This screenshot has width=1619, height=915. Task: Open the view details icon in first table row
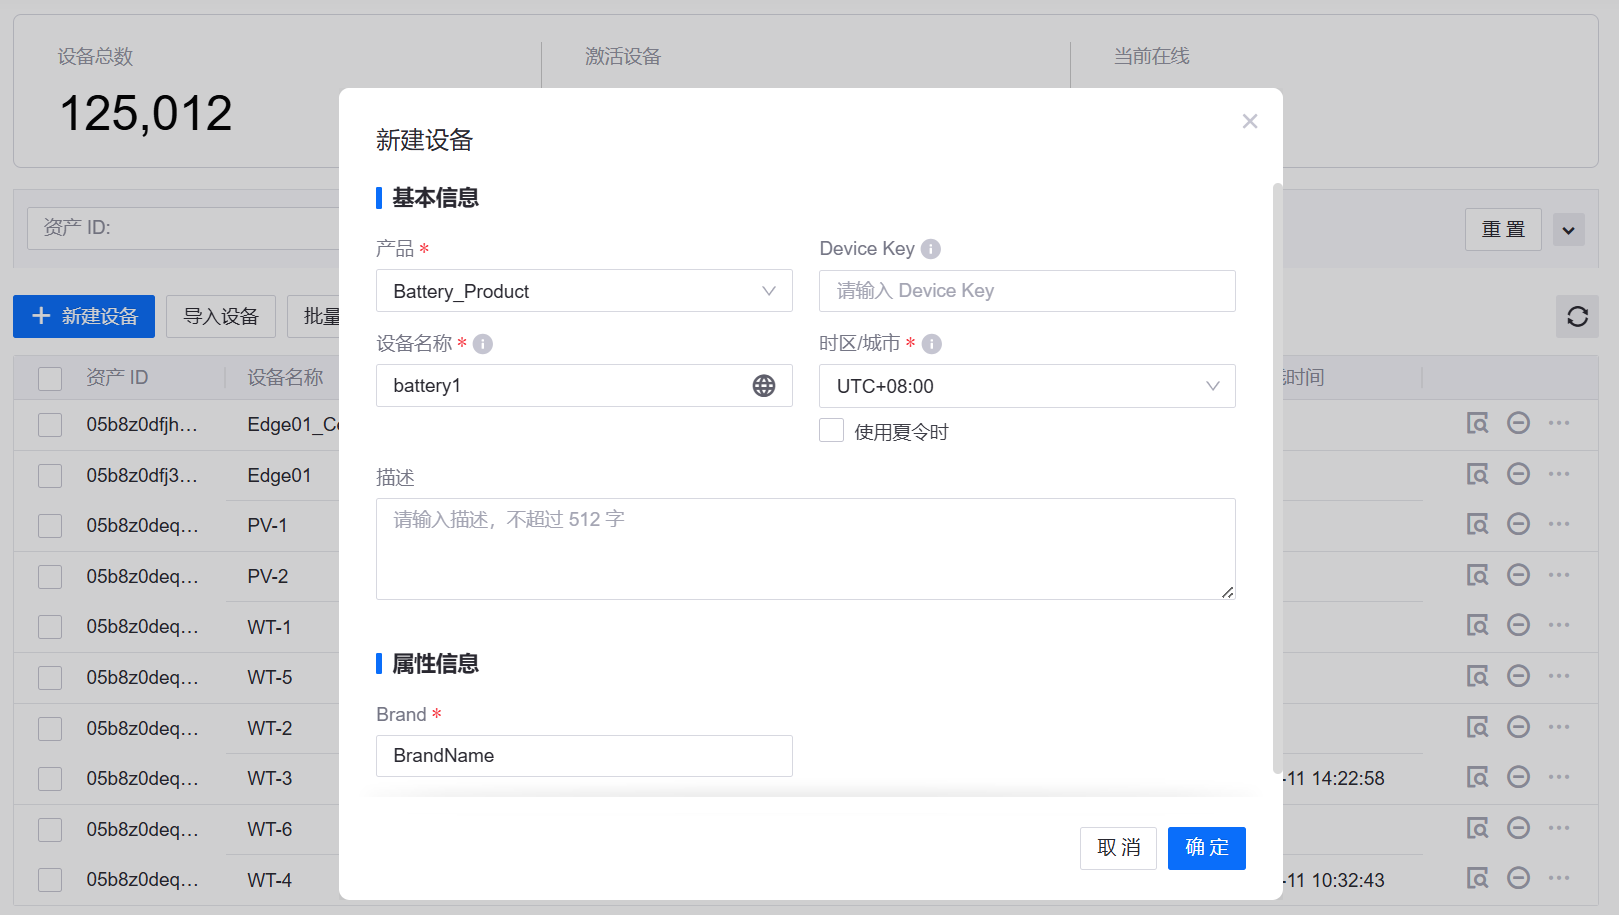click(1477, 423)
